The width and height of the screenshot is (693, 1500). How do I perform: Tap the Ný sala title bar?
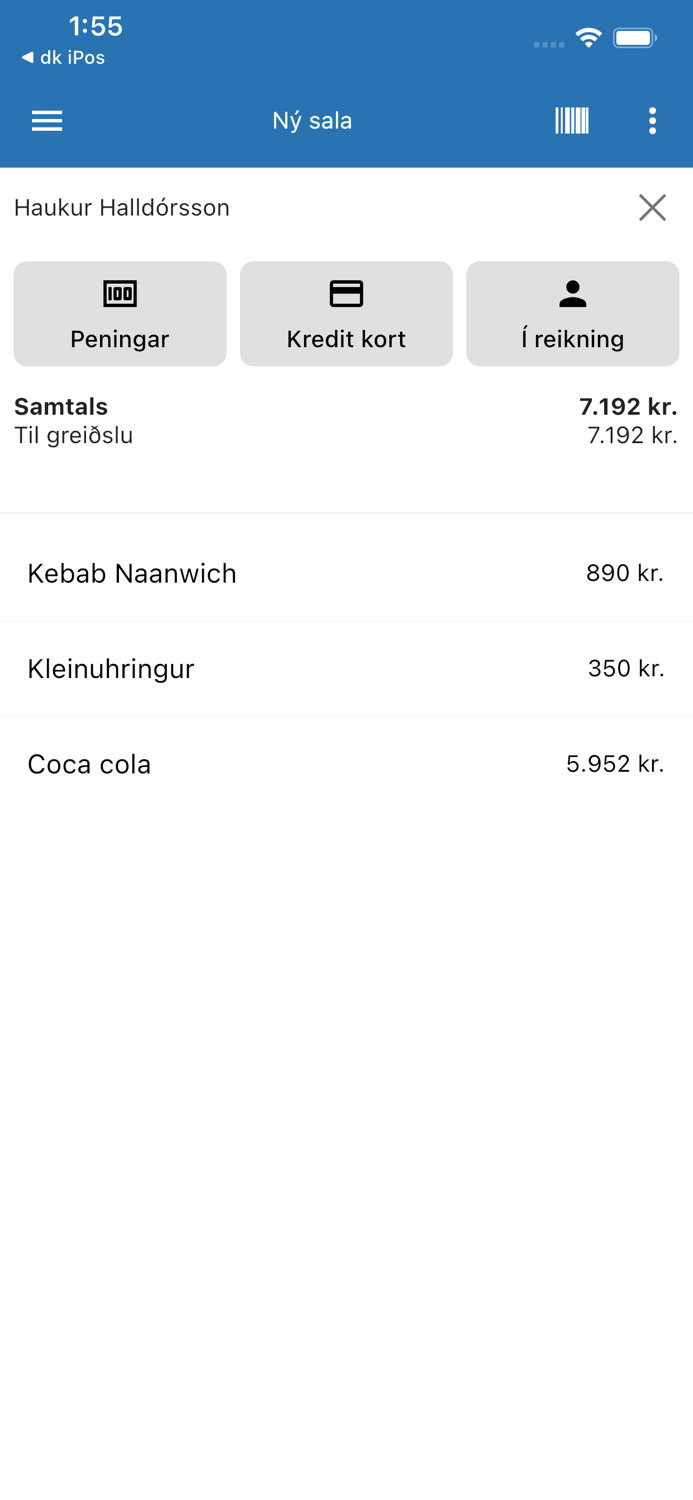coord(311,120)
